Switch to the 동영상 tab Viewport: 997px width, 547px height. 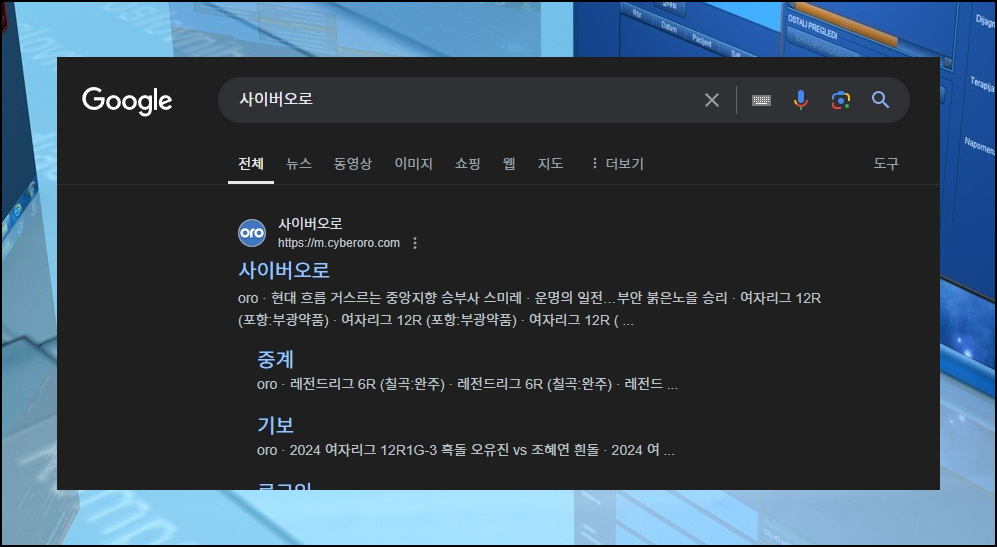pyautogui.click(x=353, y=163)
